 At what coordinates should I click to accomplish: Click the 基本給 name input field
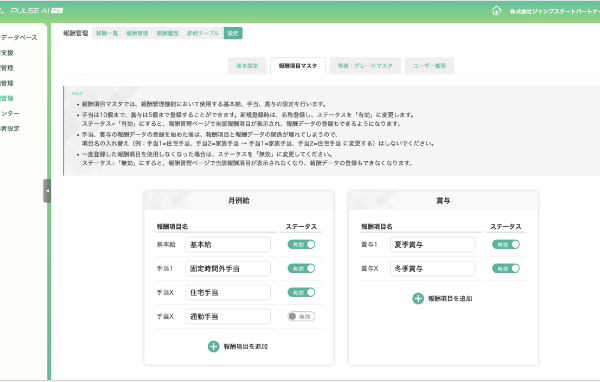pyautogui.click(x=228, y=245)
